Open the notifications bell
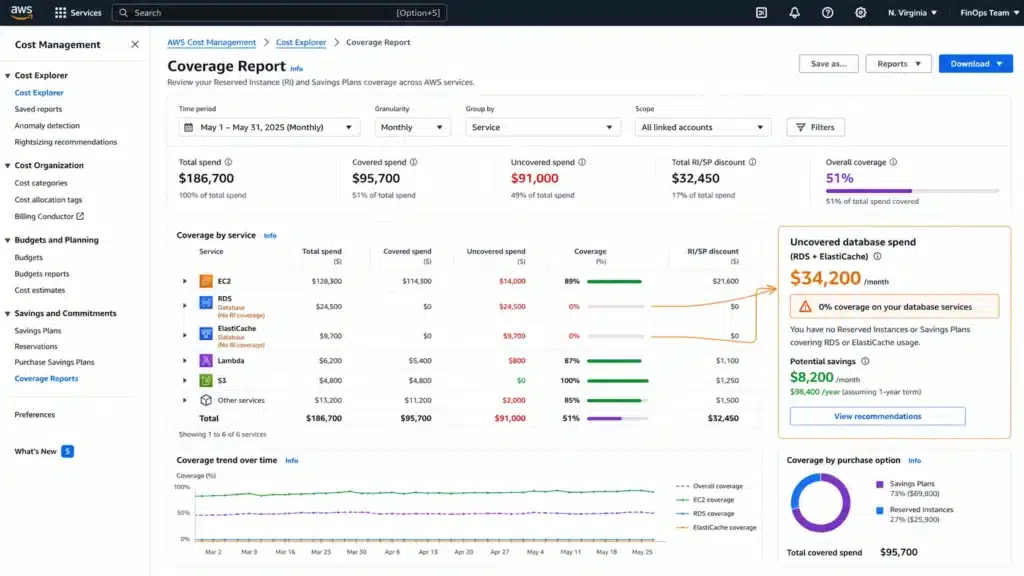This screenshot has width=1024, height=576. click(794, 12)
